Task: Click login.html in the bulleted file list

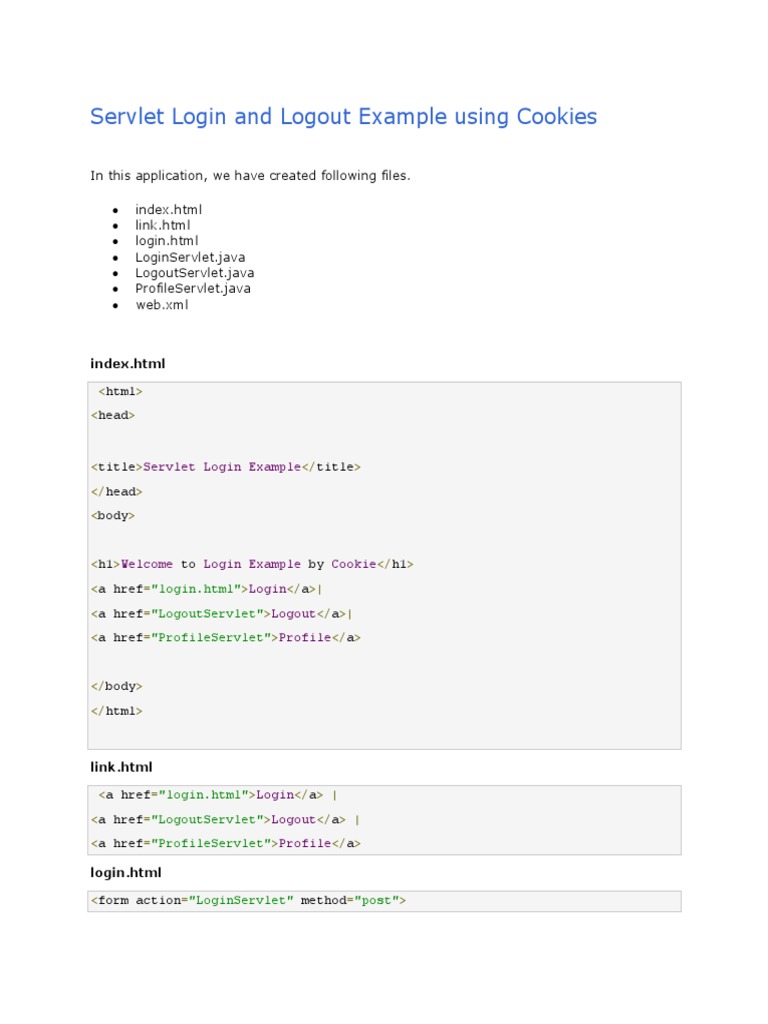Action: (166, 241)
